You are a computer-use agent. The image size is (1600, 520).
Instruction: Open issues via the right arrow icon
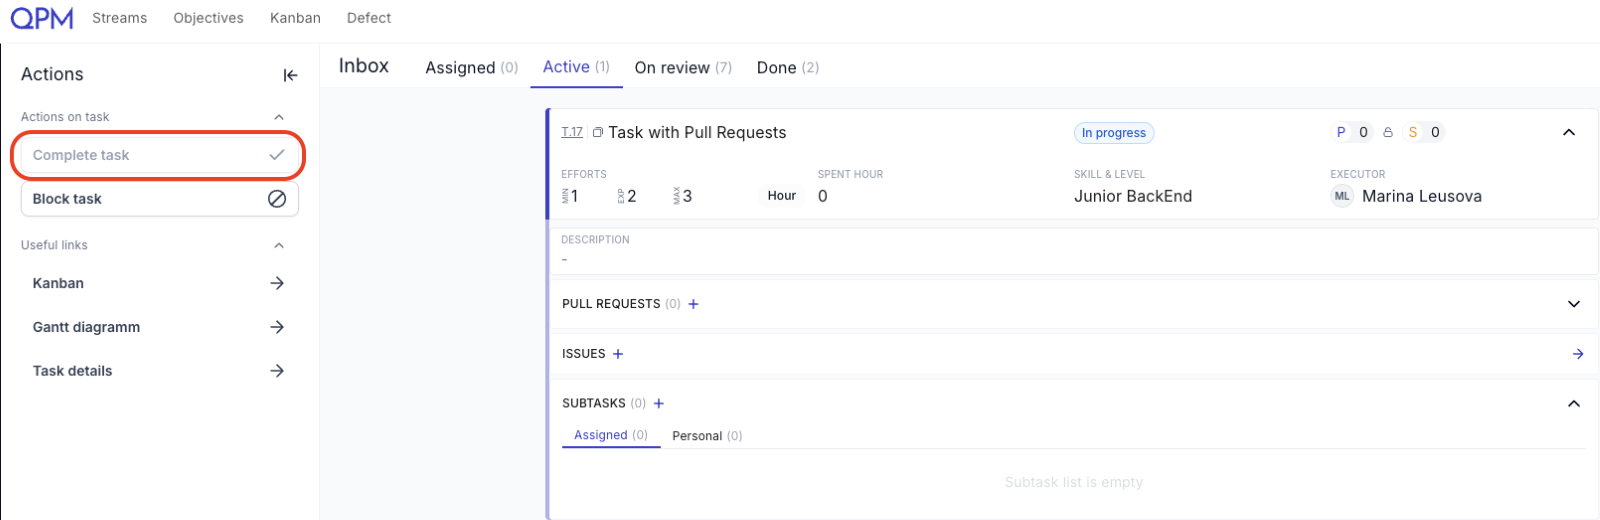pos(1578,354)
